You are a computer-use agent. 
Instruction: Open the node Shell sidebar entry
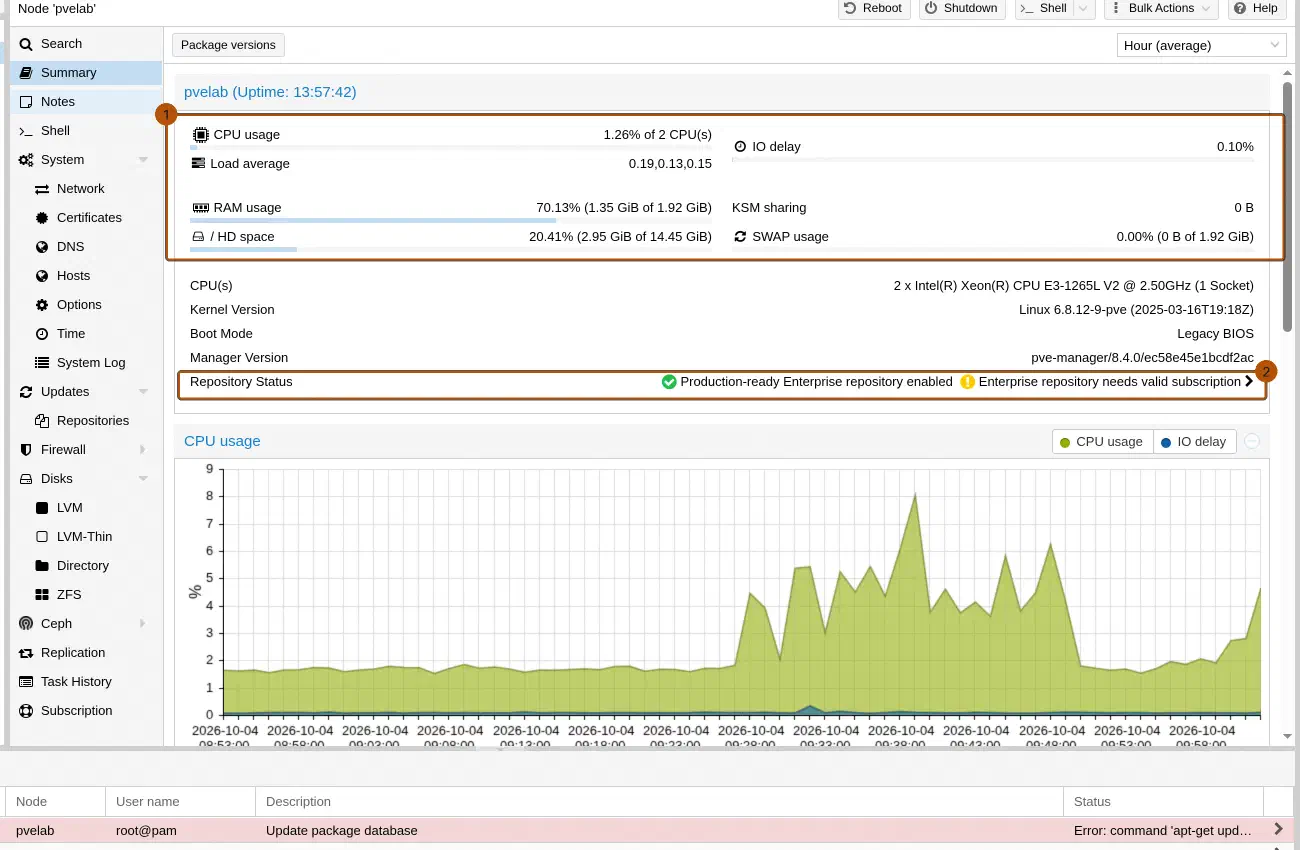86,131
